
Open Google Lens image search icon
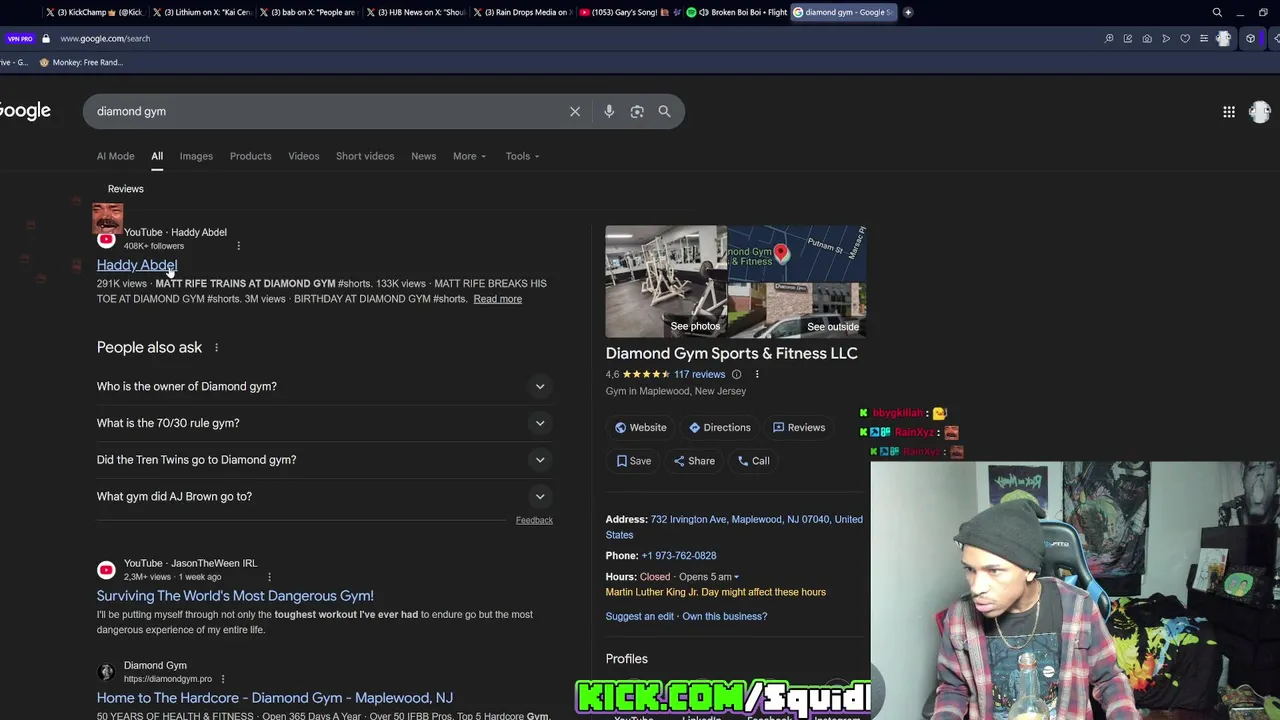pyautogui.click(x=637, y=111)
